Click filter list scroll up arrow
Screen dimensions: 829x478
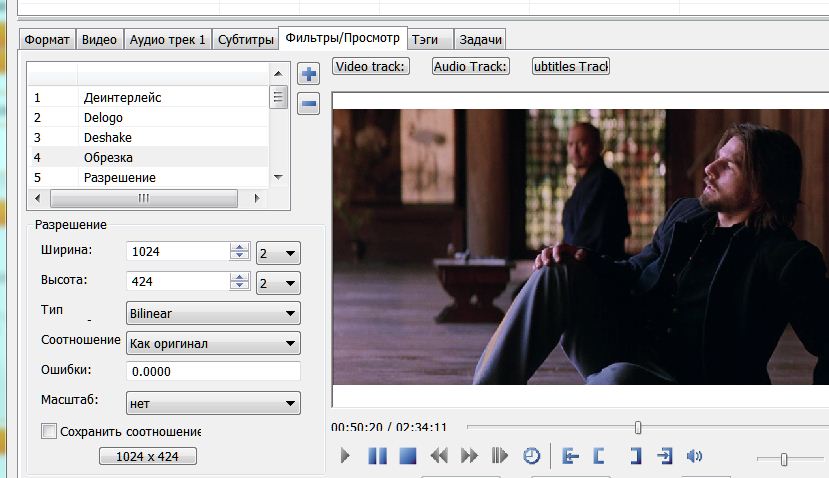278,73
